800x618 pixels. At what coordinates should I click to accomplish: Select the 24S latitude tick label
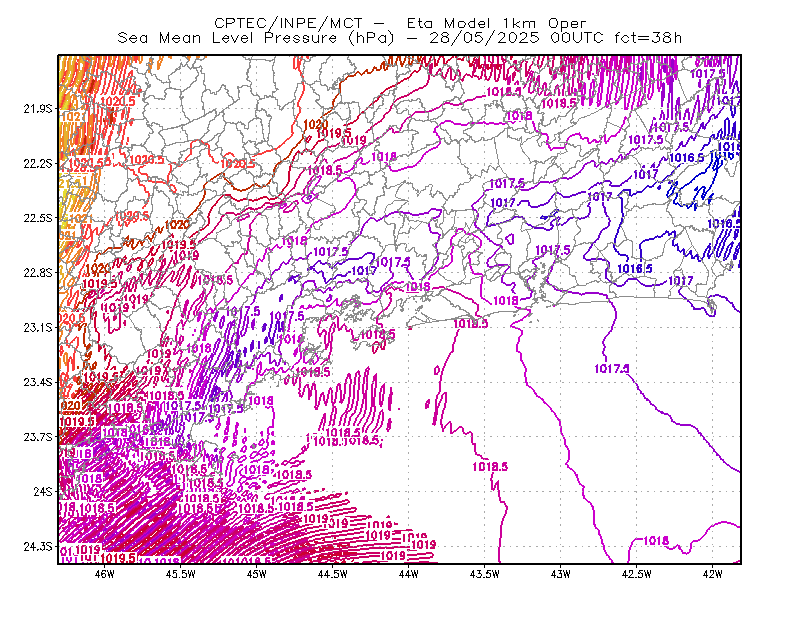coord(43,491)
